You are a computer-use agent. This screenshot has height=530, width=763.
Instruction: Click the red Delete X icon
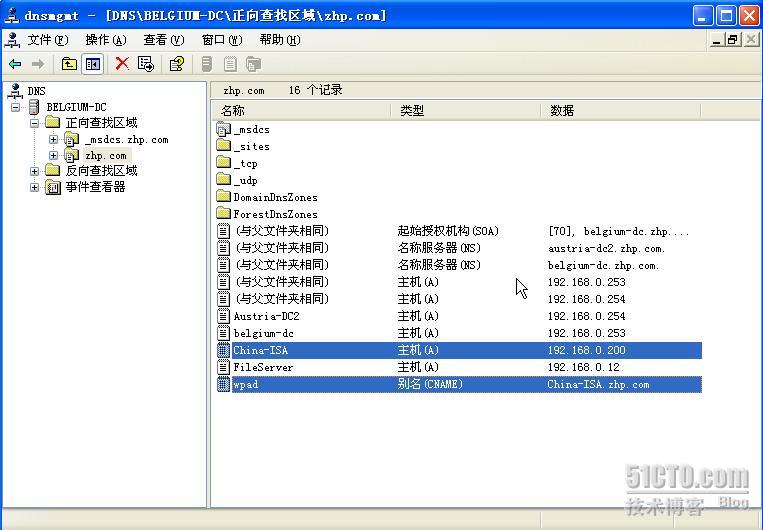pyautogui.click(x=122, y=63)
